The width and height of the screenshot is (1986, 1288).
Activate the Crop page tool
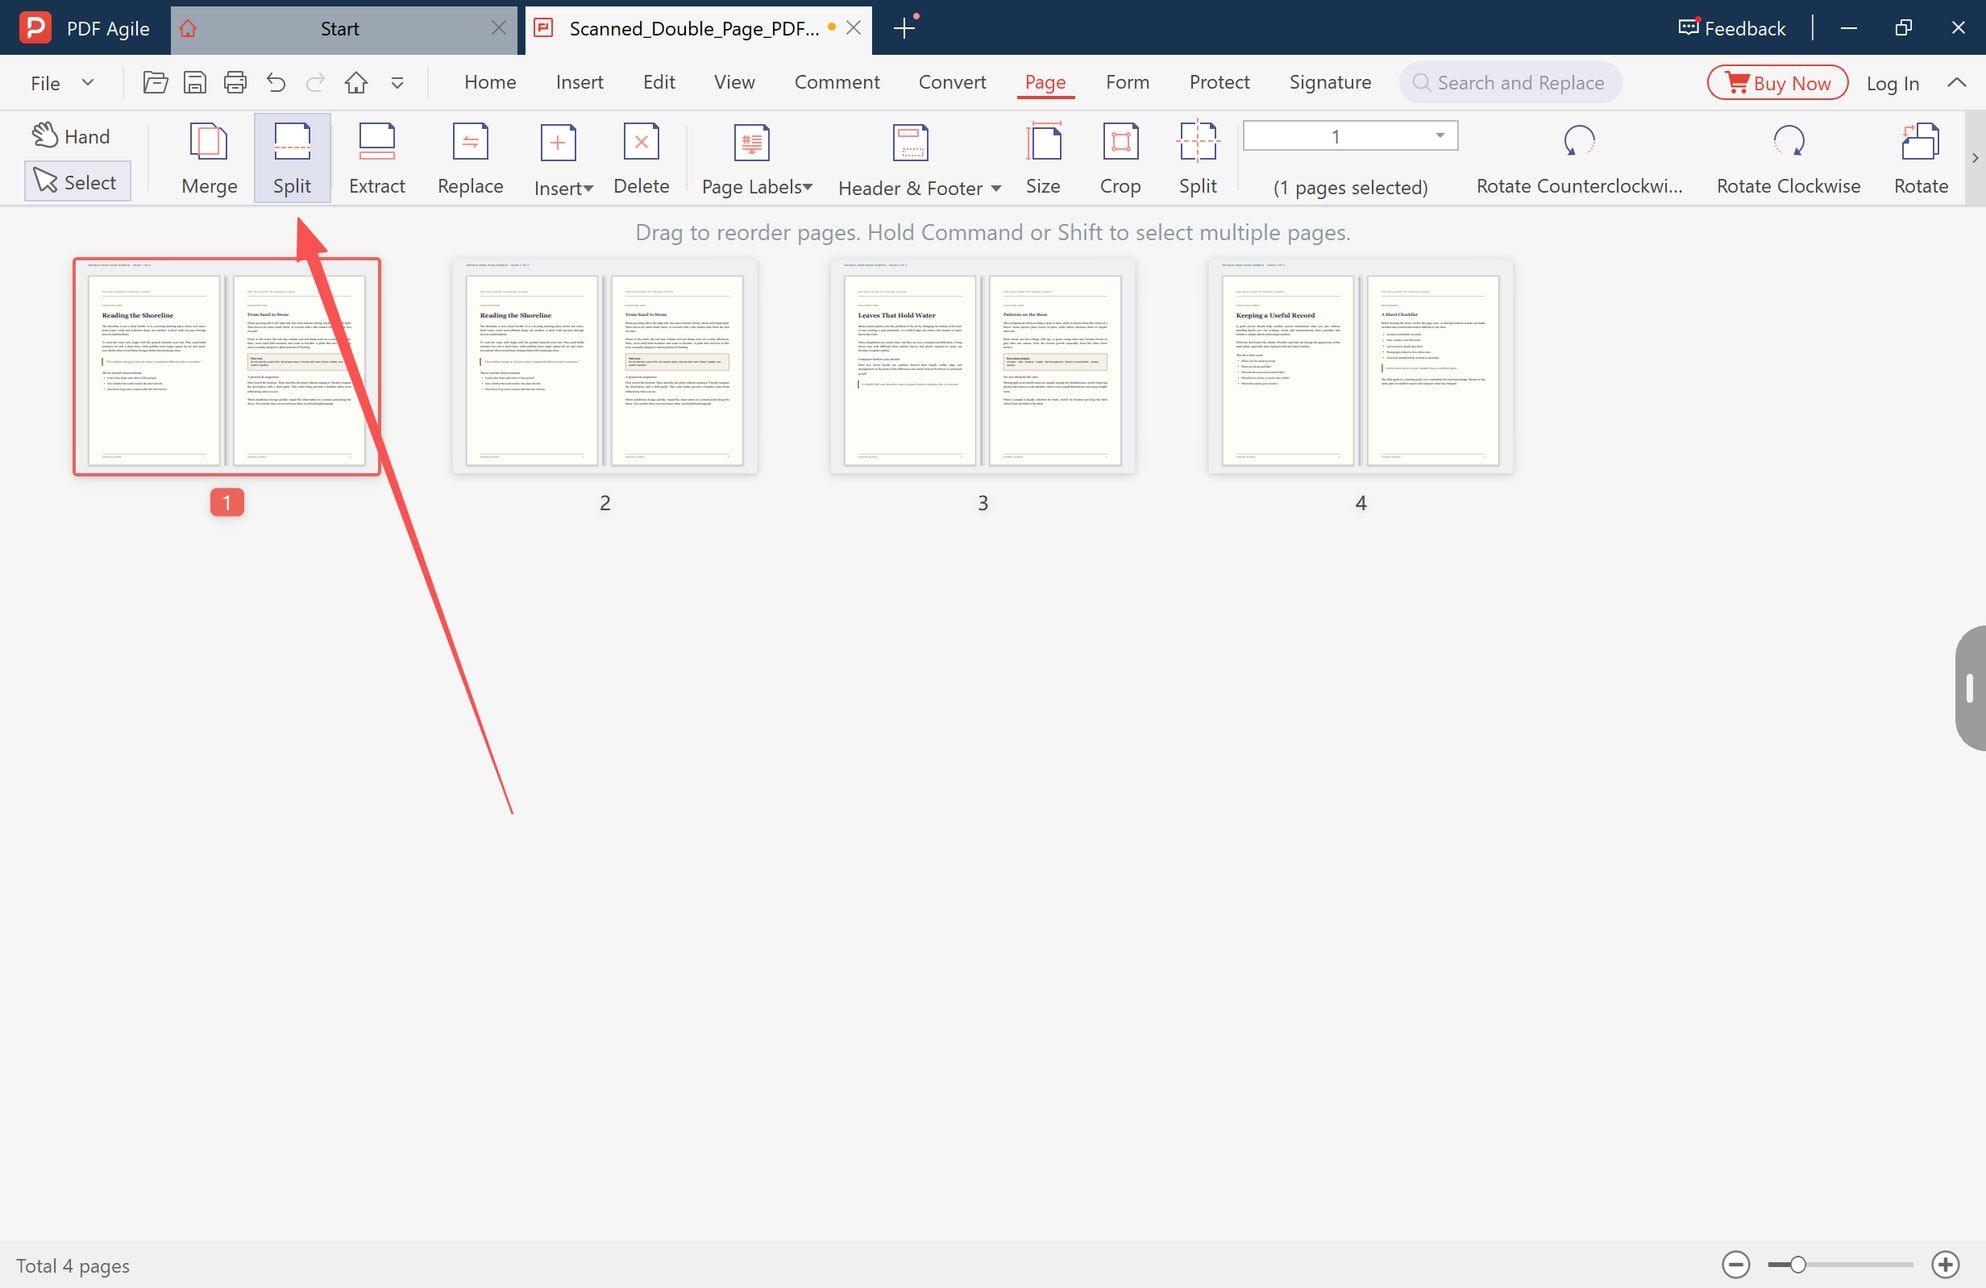point(1120,158)
